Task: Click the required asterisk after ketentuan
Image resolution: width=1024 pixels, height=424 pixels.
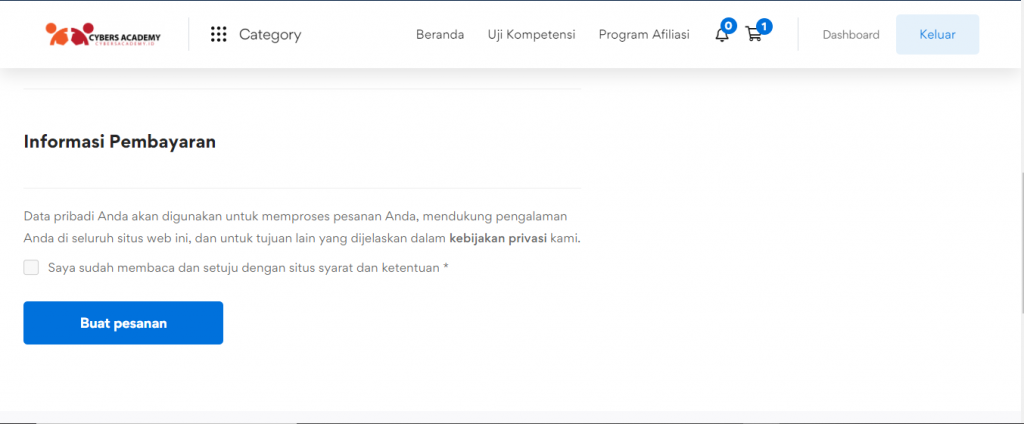Action: point(446,267)
